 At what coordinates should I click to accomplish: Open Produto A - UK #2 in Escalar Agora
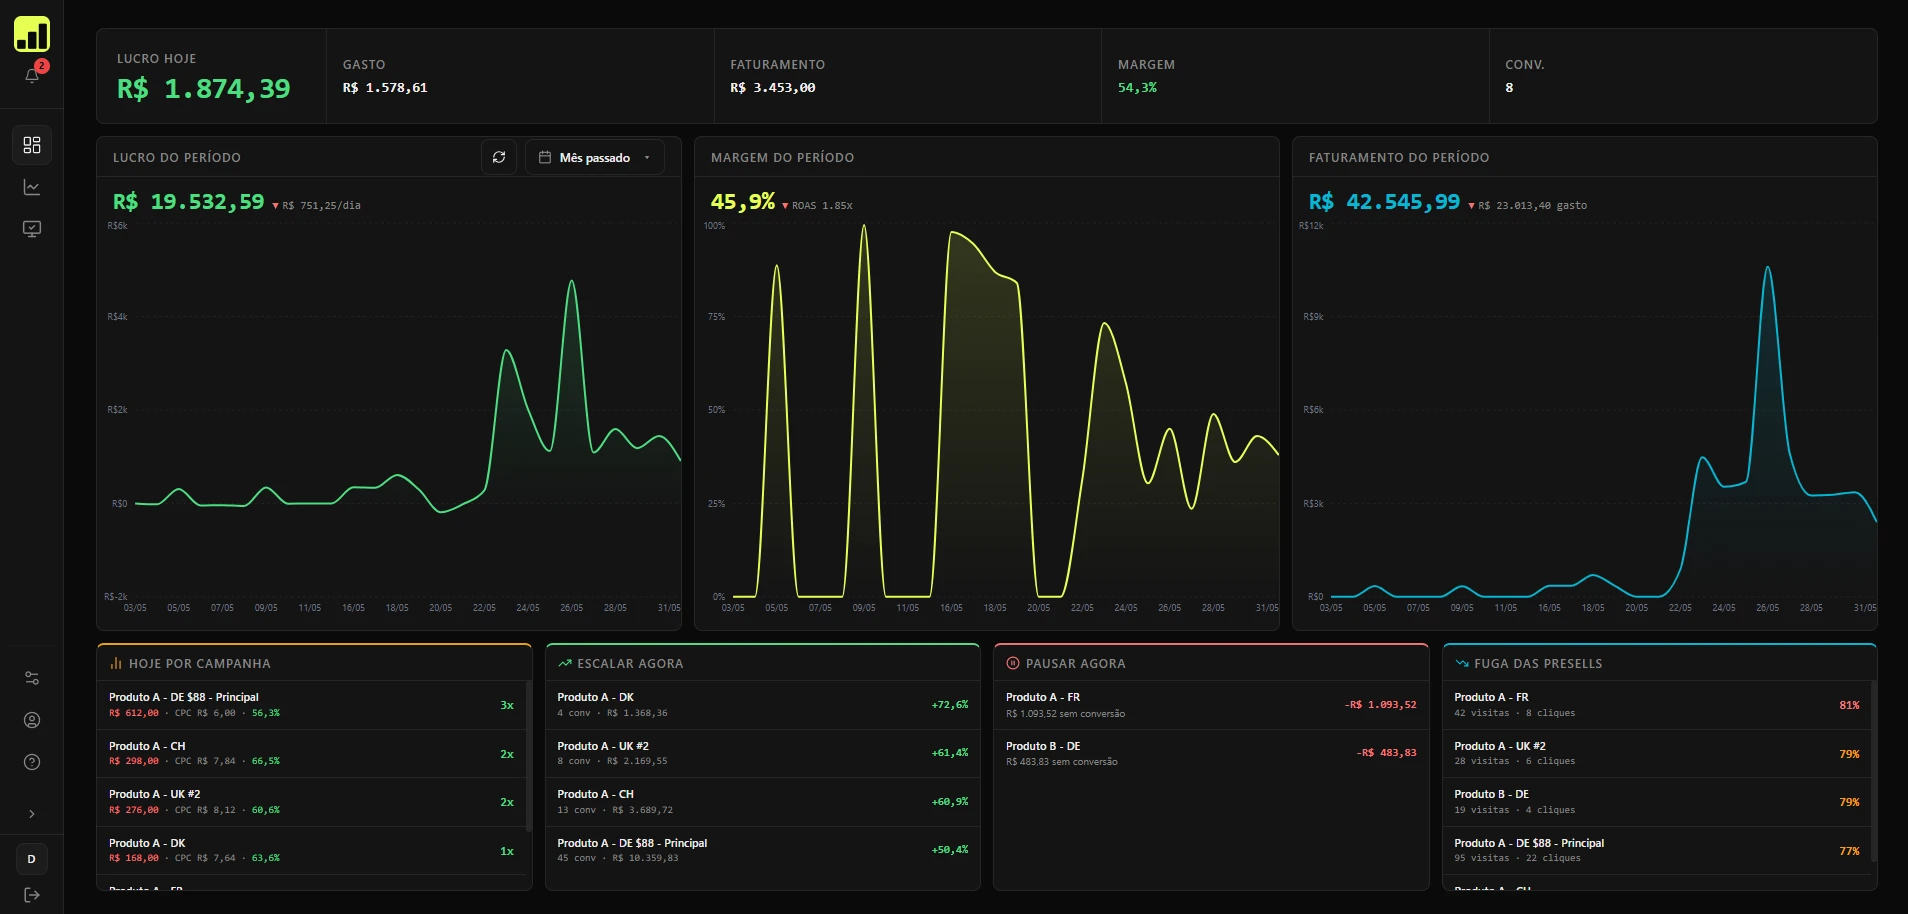[762, 754]
